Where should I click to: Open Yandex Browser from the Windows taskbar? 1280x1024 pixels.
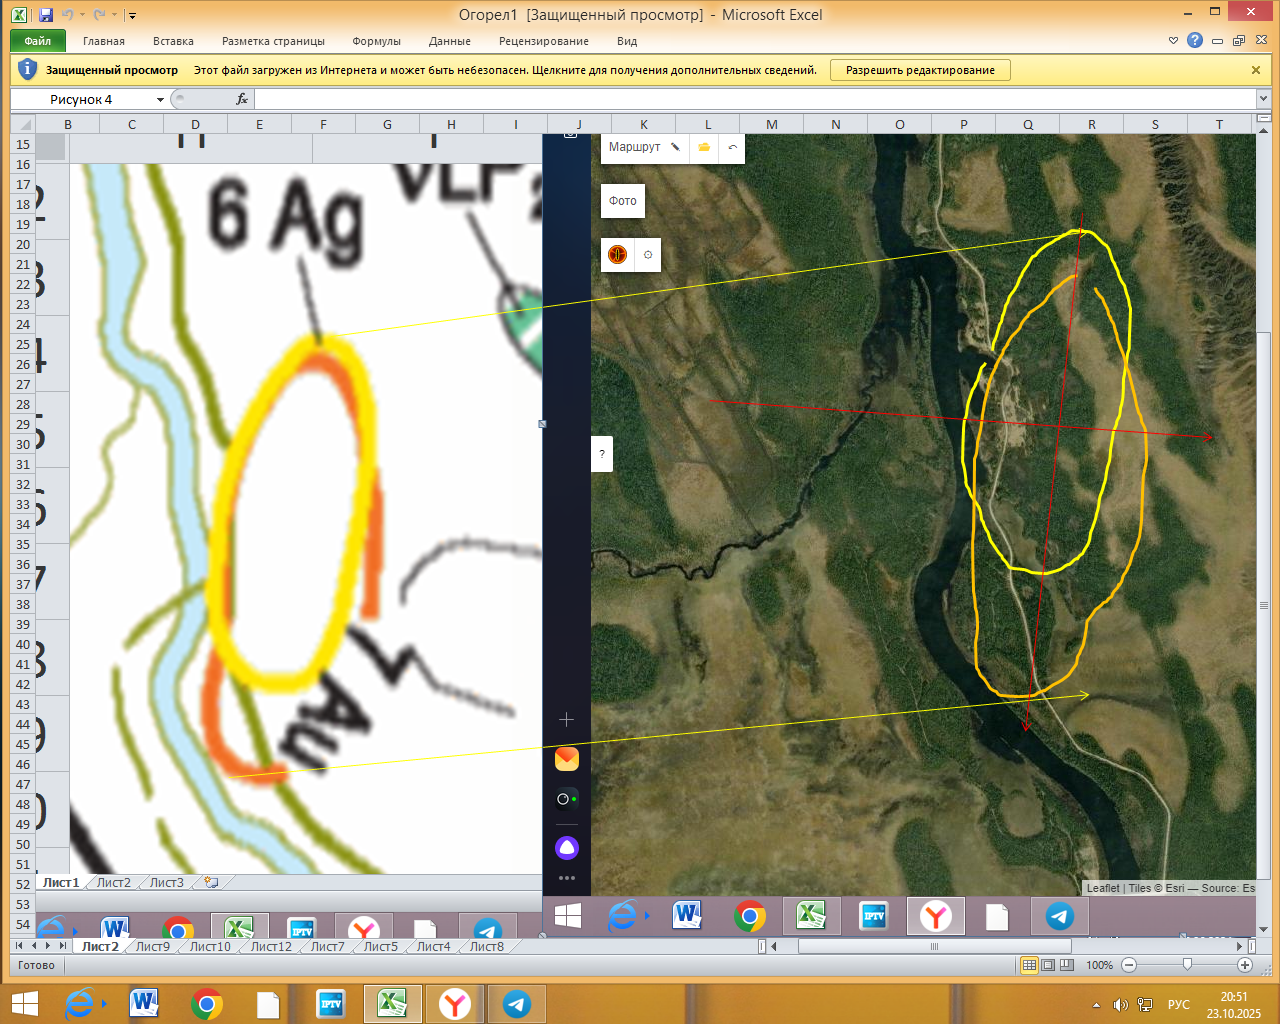[x=455, y=1003]
